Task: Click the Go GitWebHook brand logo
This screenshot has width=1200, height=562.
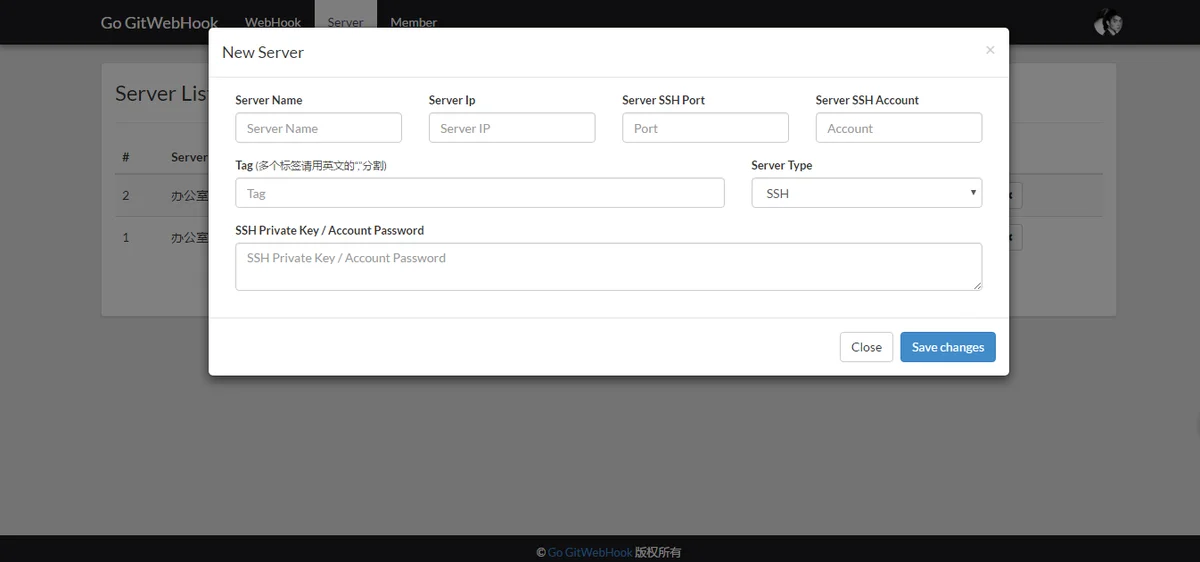Action: [x=159, y=22]
